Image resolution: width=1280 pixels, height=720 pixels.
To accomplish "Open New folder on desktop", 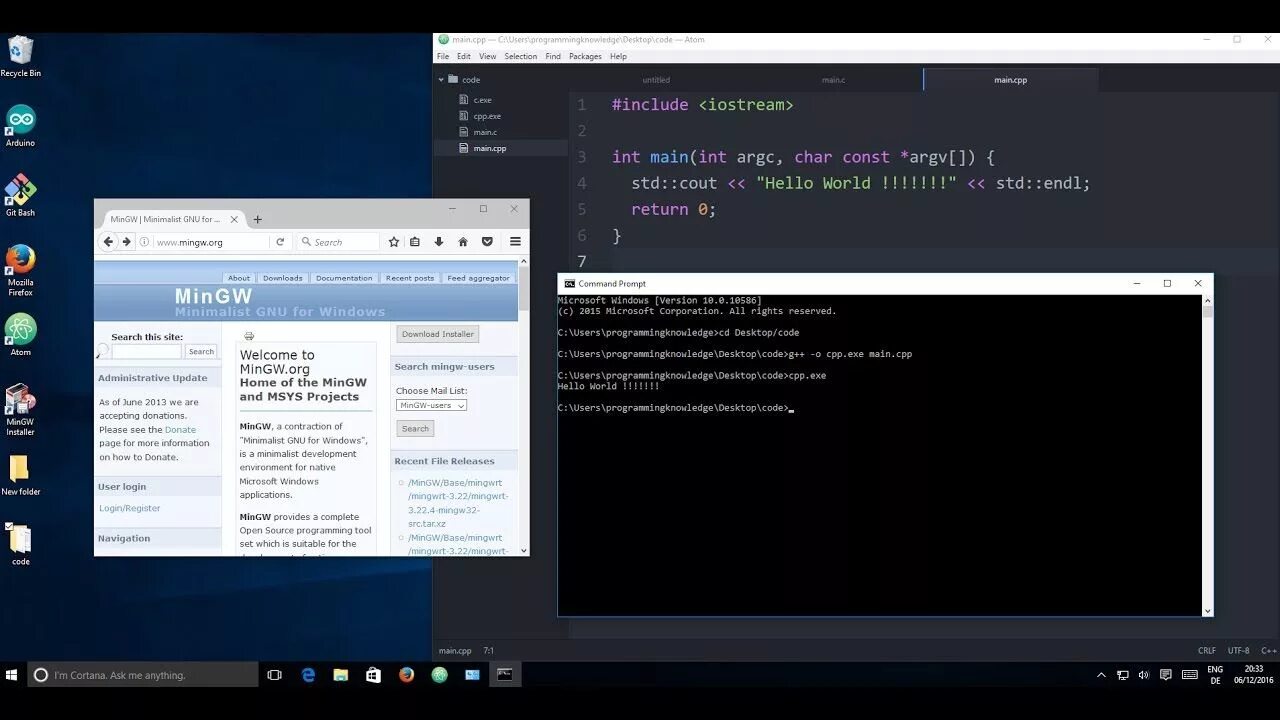I will pyautogui.click(x=20, y=475).
